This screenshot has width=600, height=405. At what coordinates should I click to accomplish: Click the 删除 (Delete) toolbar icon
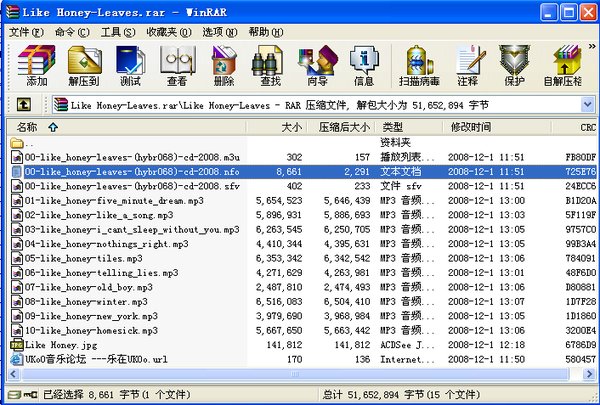coord(224,65)
